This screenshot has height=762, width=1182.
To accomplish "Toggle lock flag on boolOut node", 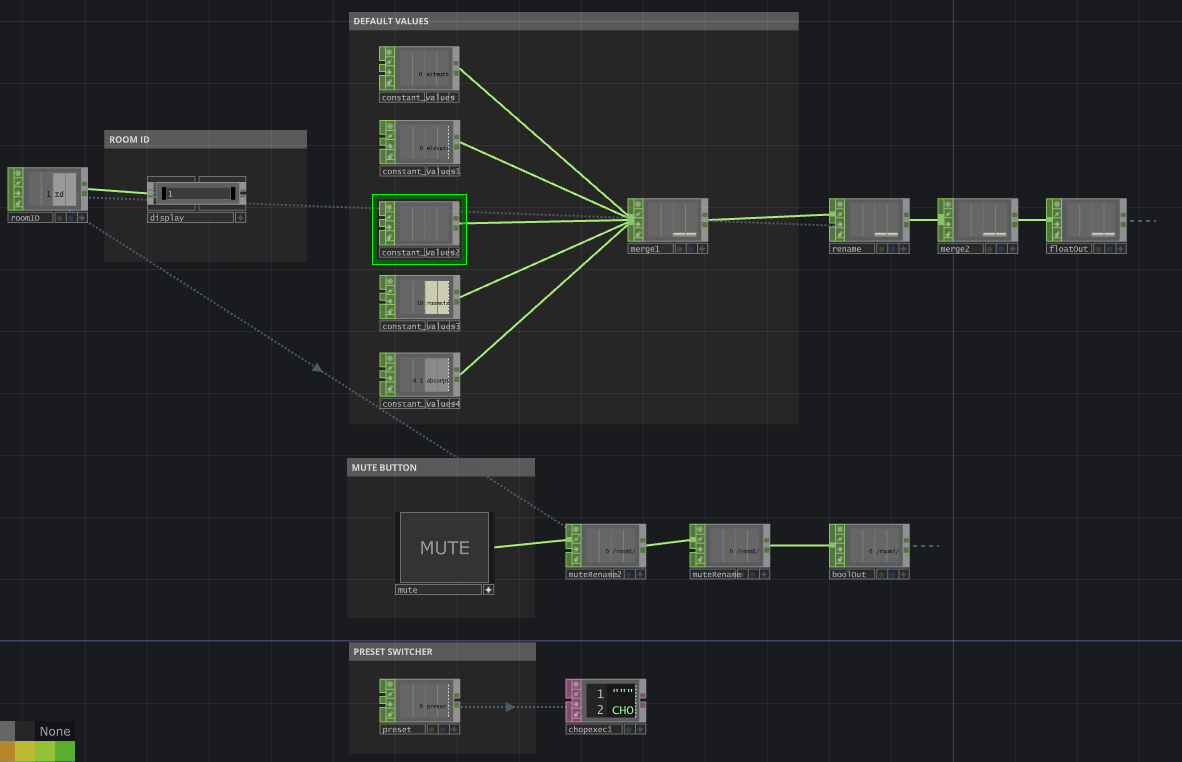I will click(x=840, y=560).
